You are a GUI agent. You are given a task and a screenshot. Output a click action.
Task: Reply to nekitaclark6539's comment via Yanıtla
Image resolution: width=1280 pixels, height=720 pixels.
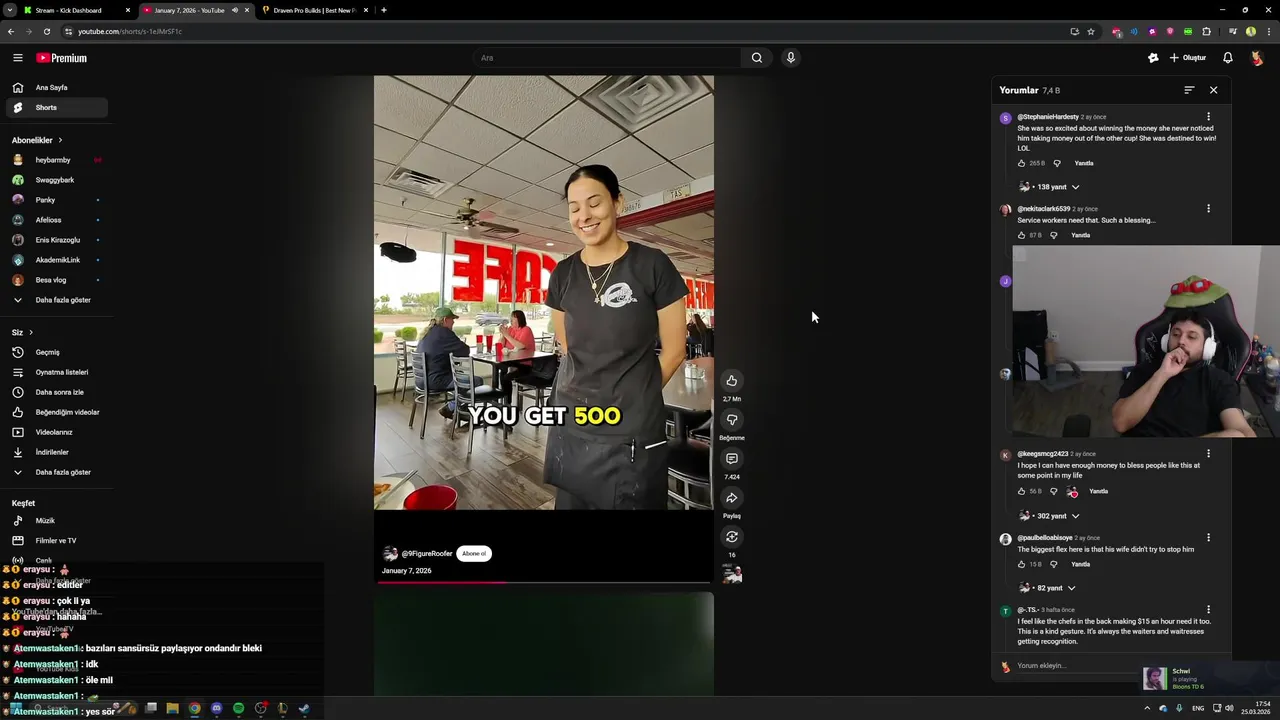pyautogui.click(x=1081, y=235)
